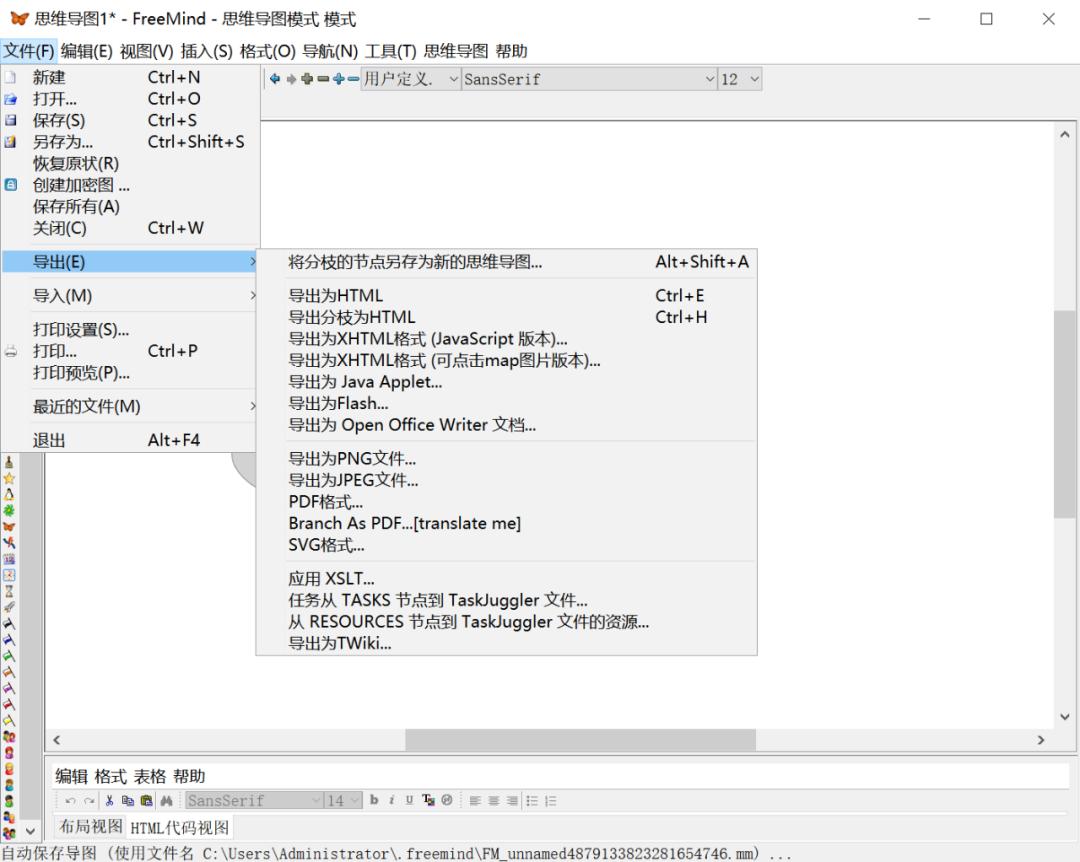Viewport: 1080px width, 862px height.
Task: Click the paste icon in editor toolbar
Action: click(146, 800)
